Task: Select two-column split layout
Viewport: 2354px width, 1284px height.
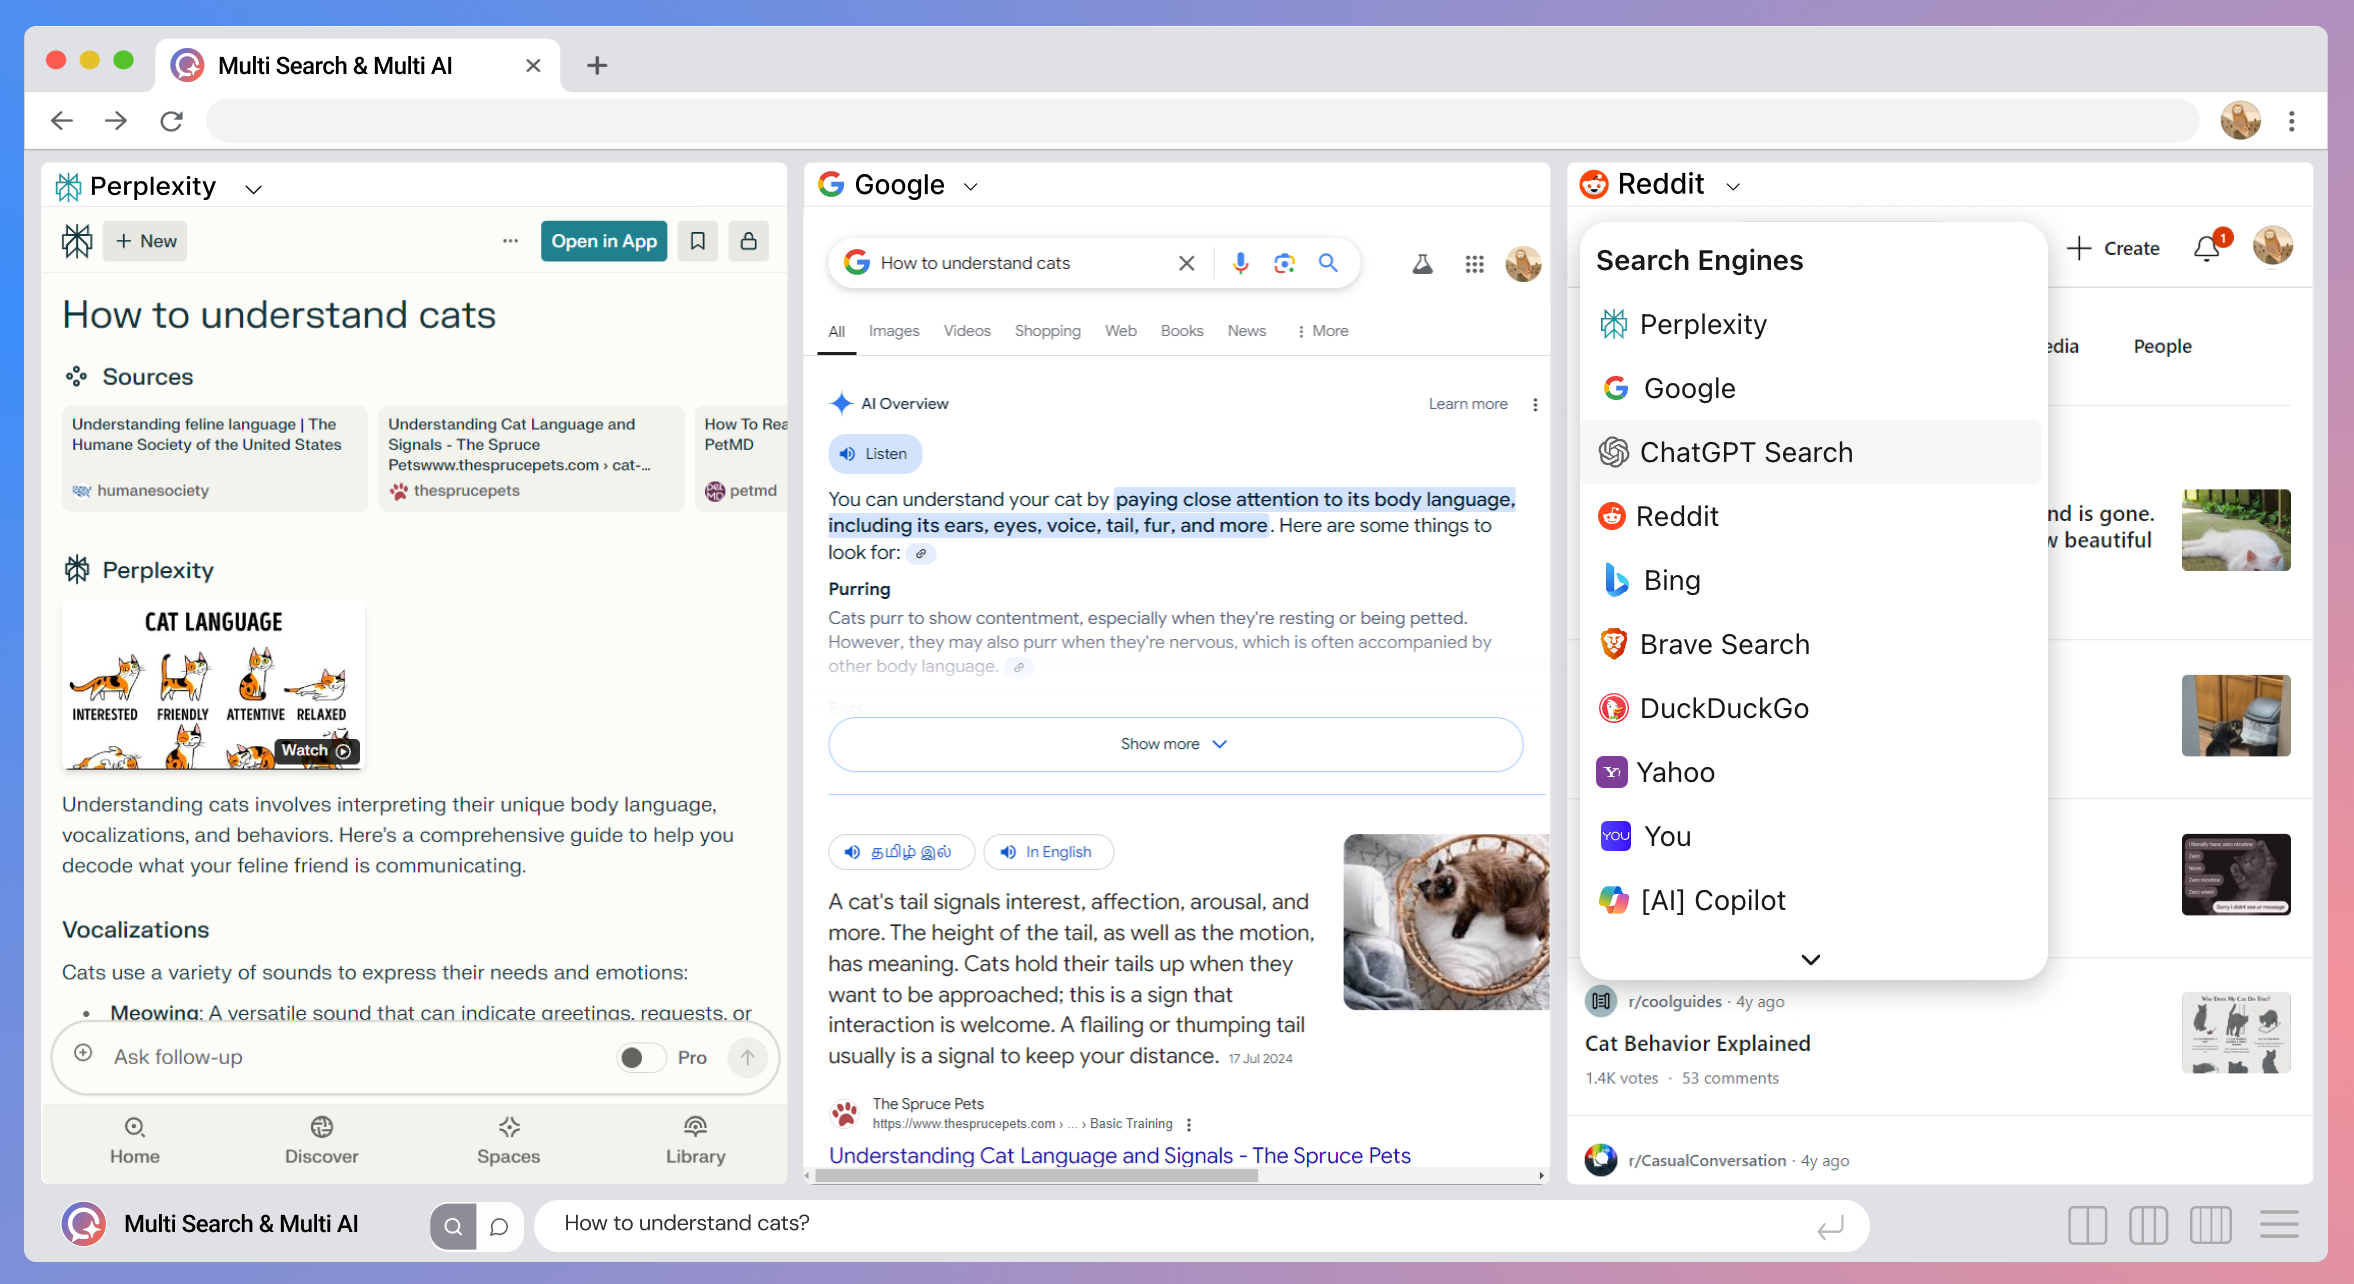Action: click(x=2087, y=1225)
